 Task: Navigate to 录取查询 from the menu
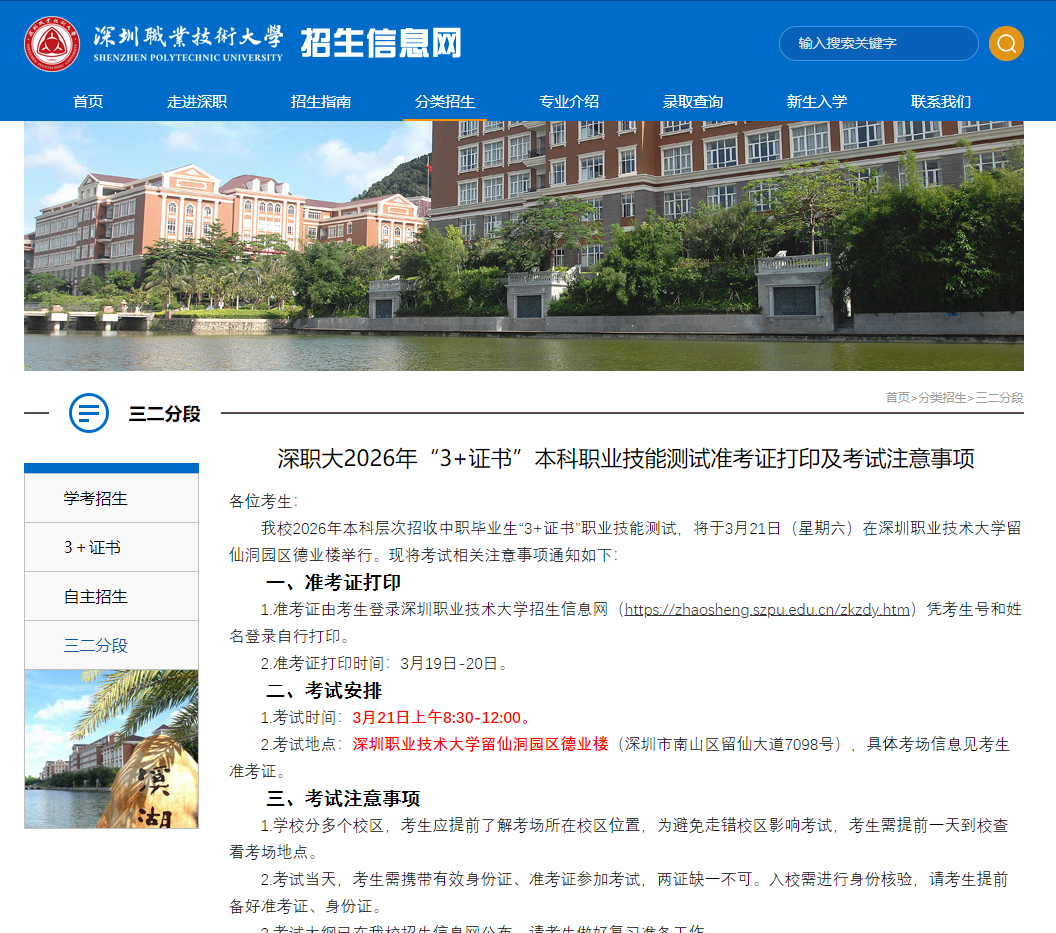(x=694, y=101)
